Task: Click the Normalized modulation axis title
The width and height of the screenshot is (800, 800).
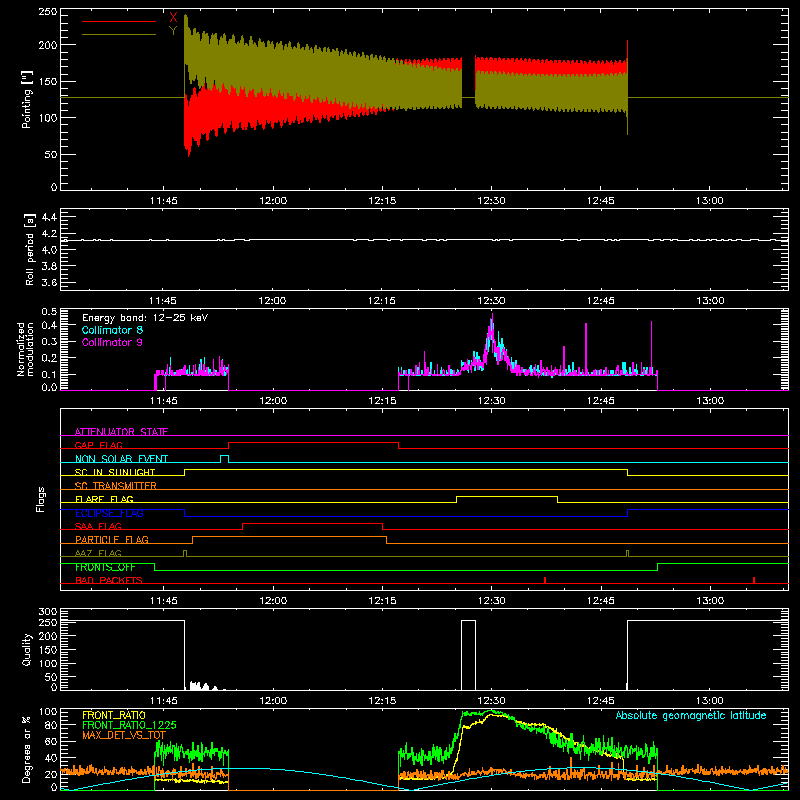Action: 26,349
